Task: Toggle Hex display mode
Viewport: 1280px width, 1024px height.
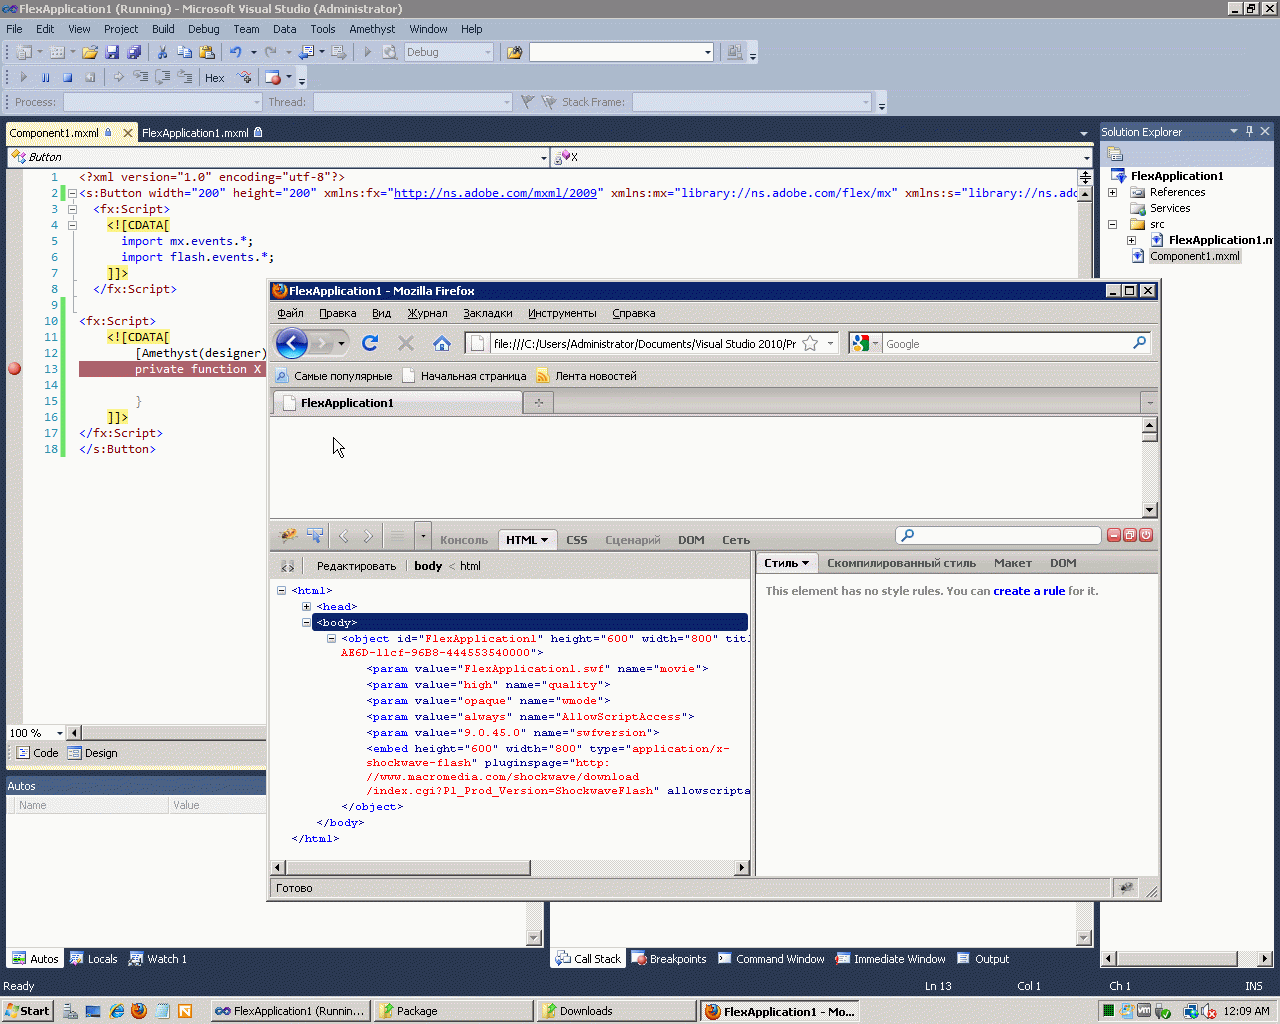Action: tap(215, 78)
